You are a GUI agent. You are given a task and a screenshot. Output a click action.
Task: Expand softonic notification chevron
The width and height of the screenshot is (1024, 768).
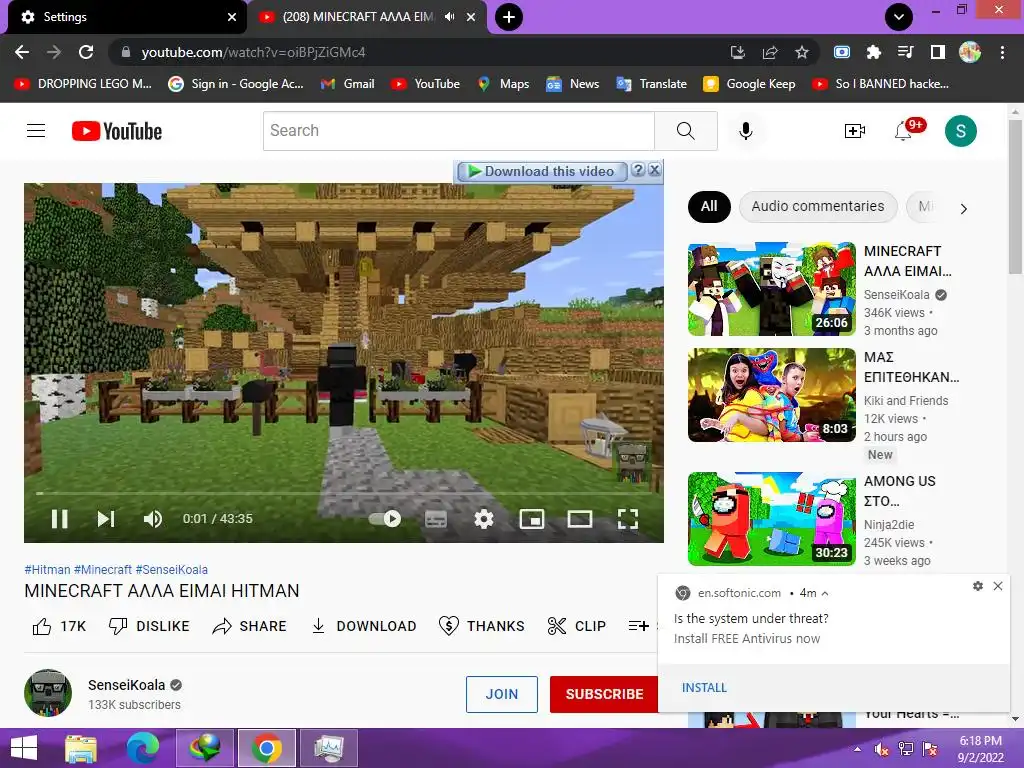825,594
